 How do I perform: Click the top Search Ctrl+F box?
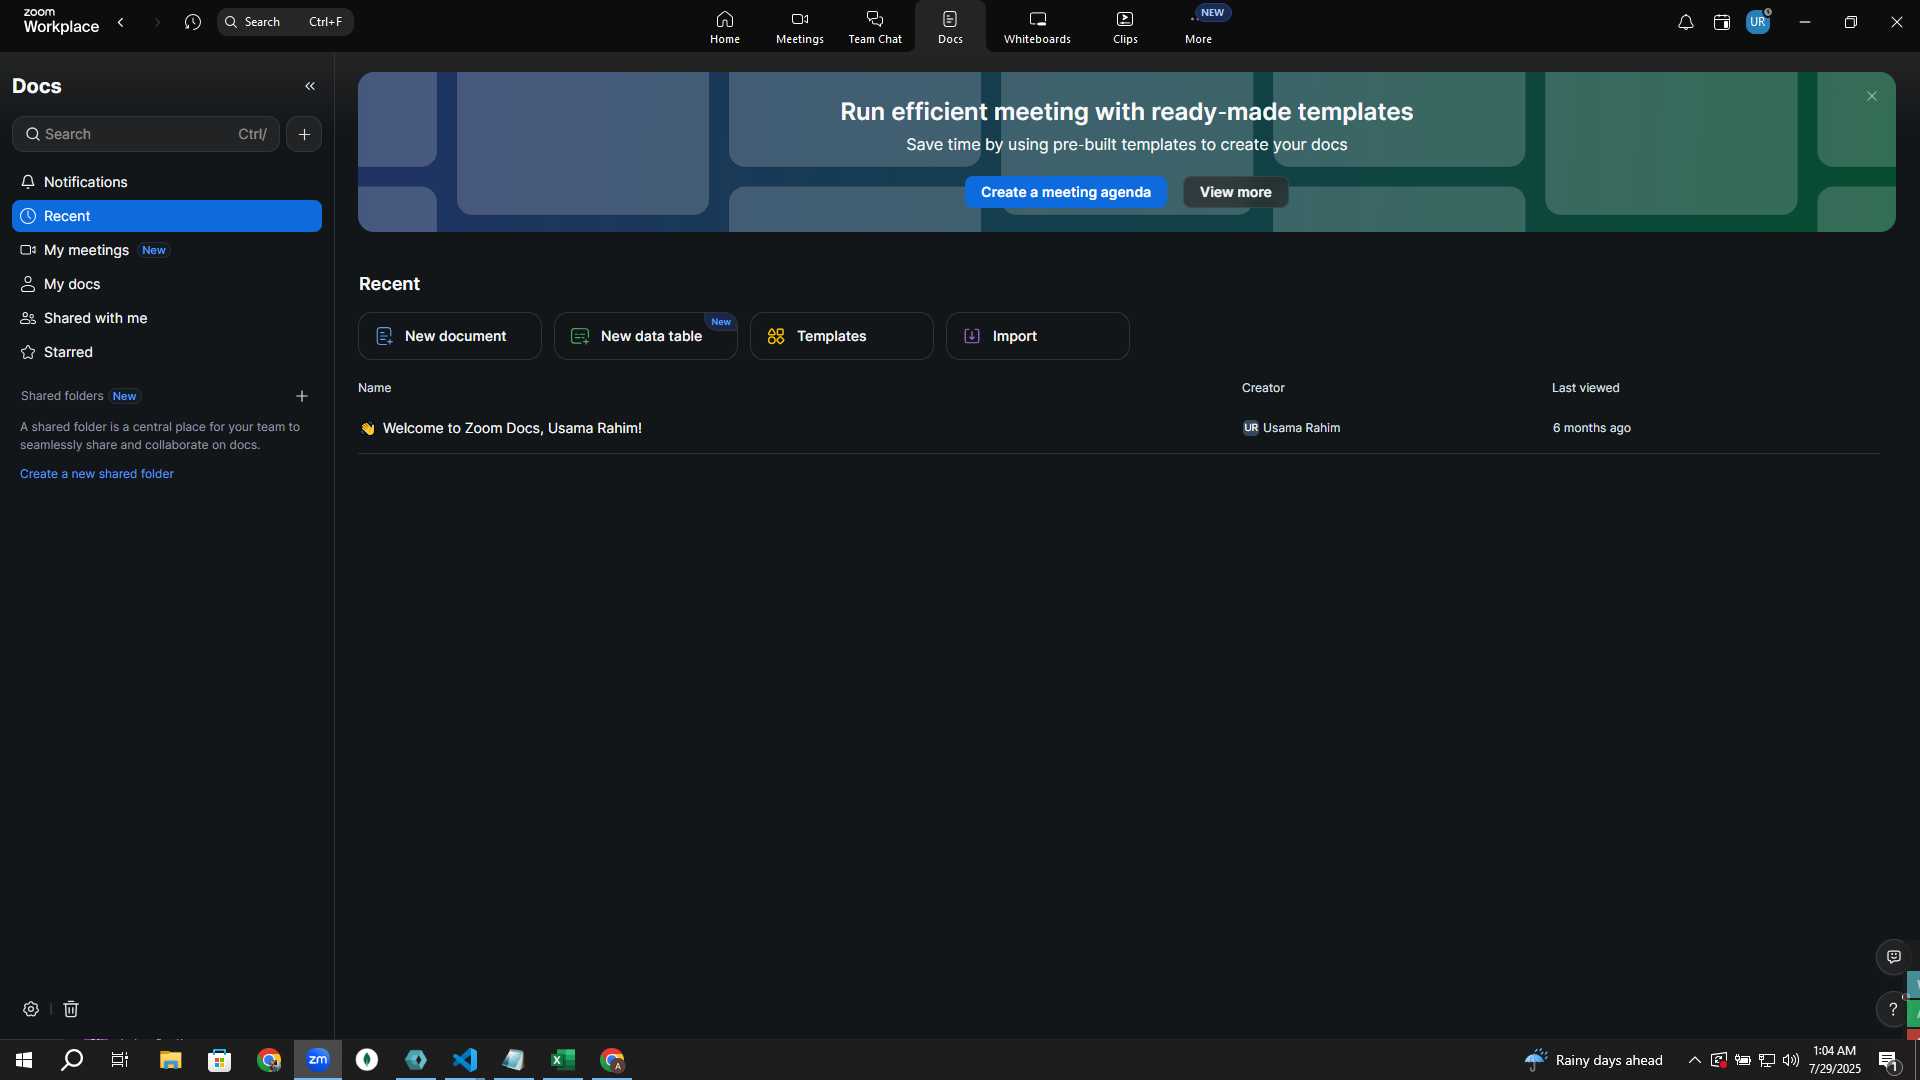[286, 22]
